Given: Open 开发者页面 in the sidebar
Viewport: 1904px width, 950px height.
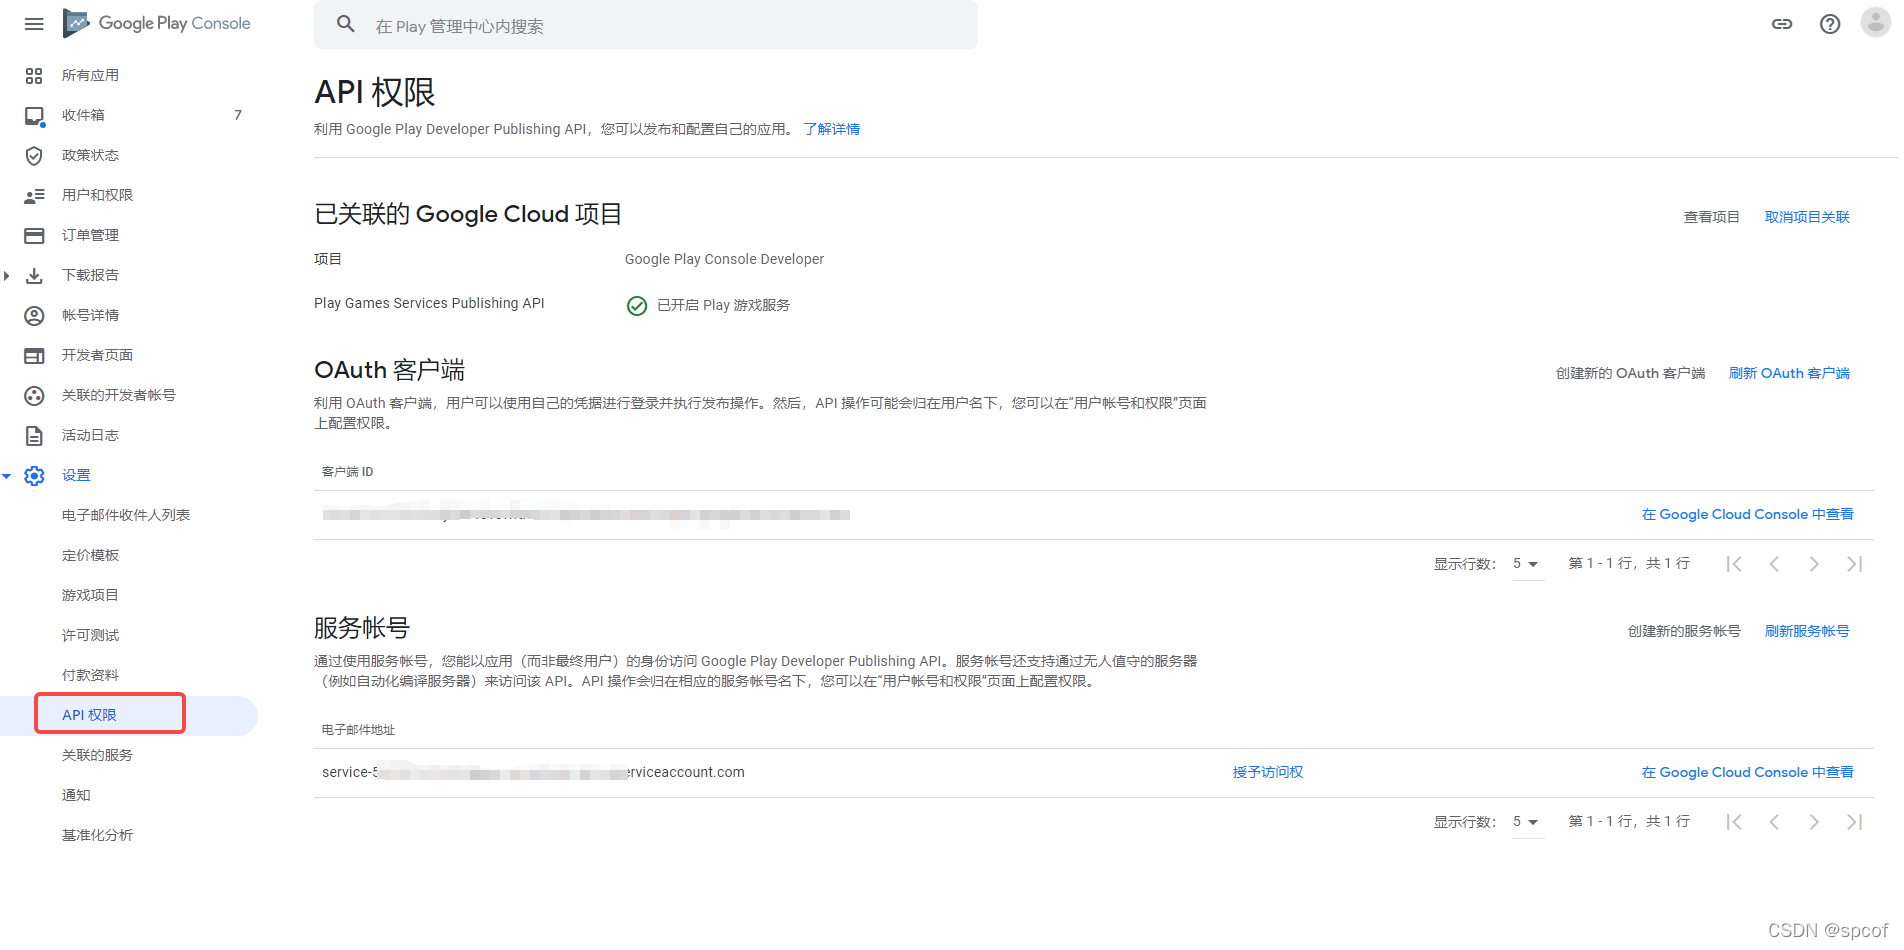Looking at the screenshot, I should click(x=97, y=355).
